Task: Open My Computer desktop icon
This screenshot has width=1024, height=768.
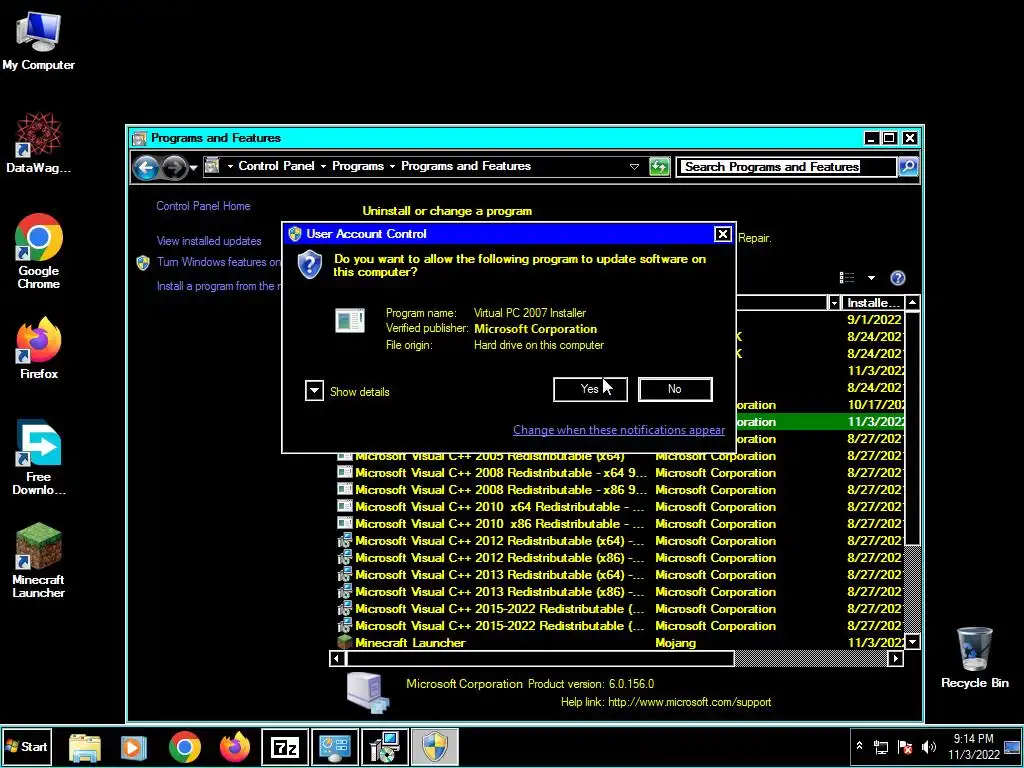Action: (x=39, y=40)
